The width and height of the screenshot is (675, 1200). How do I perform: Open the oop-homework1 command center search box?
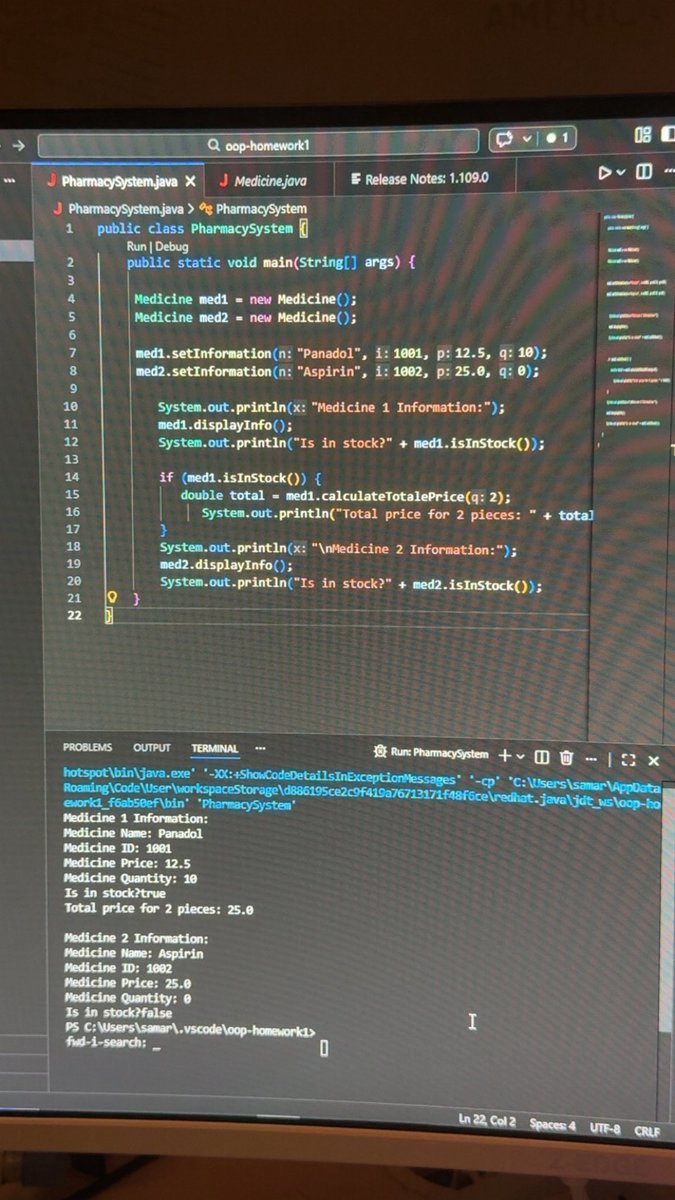[x=259, y=144]
